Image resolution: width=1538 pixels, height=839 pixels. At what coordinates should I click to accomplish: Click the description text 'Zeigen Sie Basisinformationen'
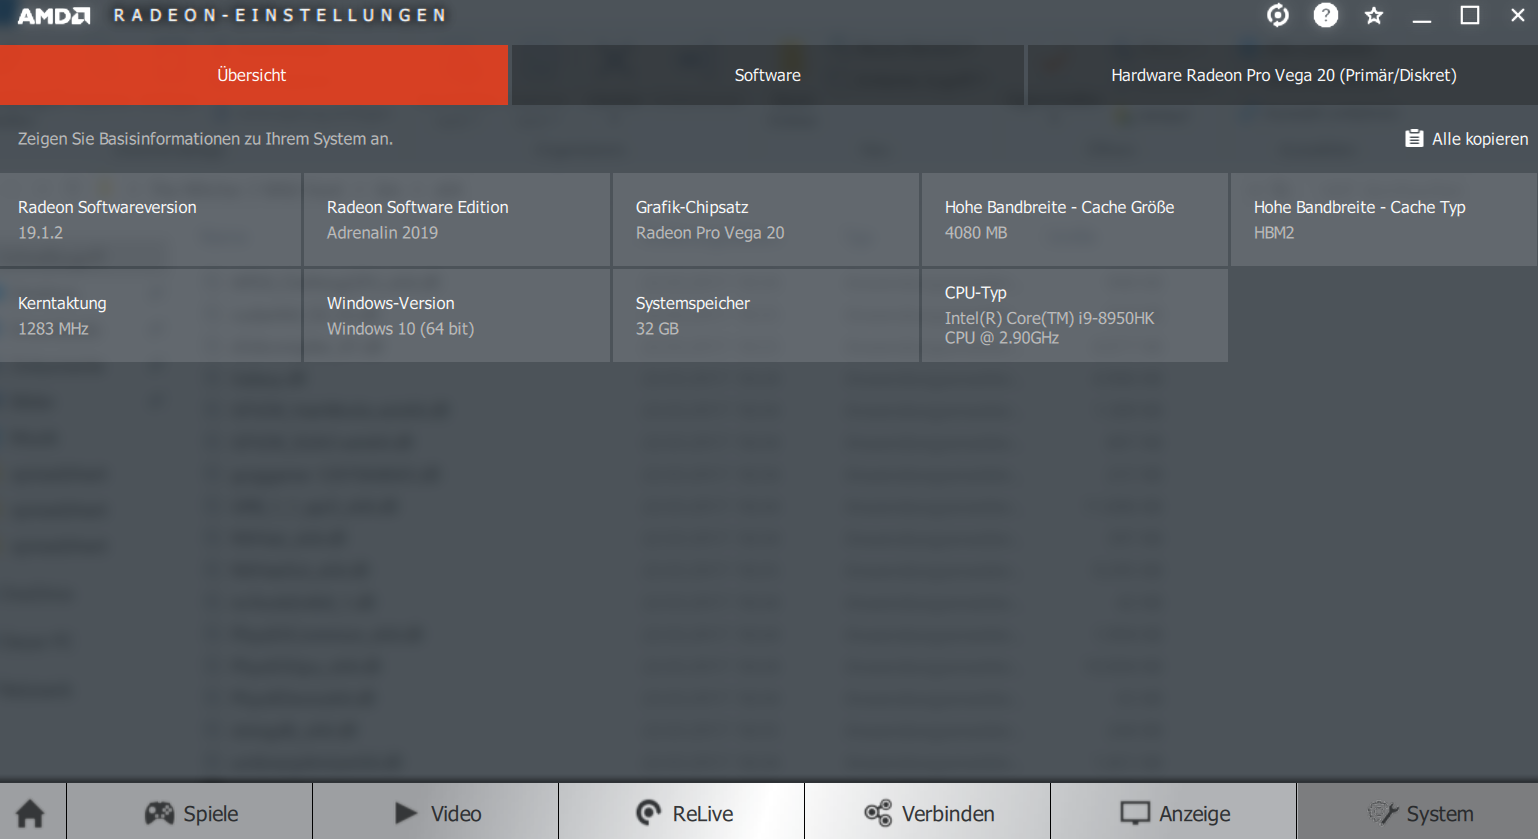[x=205, y=139]
